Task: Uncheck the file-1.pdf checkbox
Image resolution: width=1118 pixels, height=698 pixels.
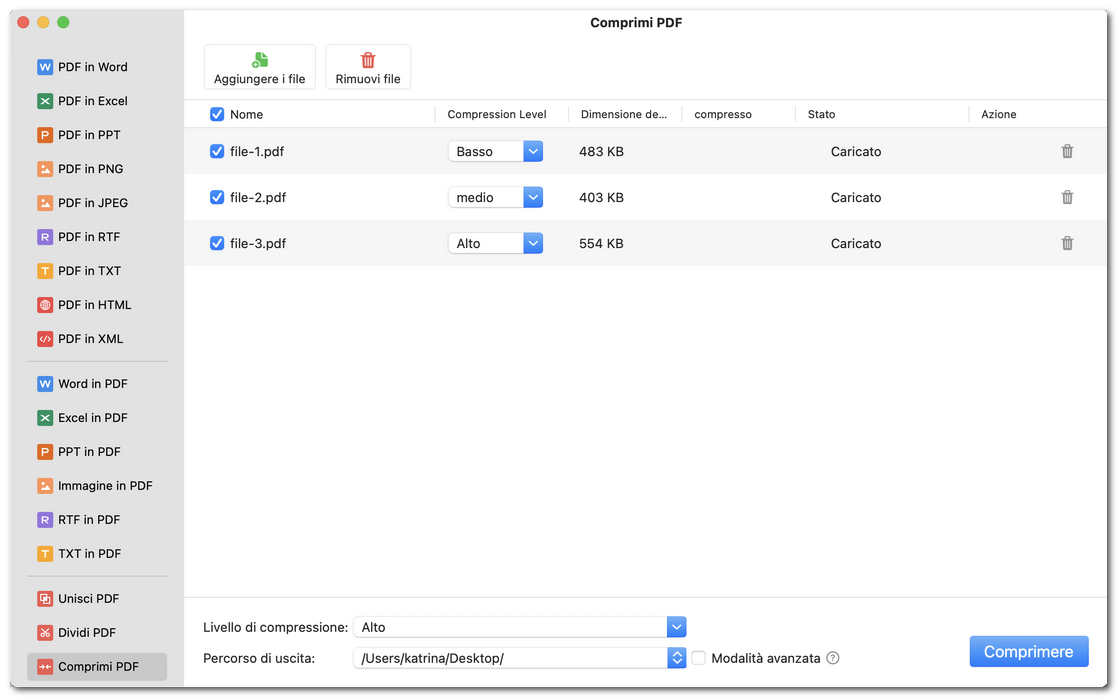Action: coord(217,151)
